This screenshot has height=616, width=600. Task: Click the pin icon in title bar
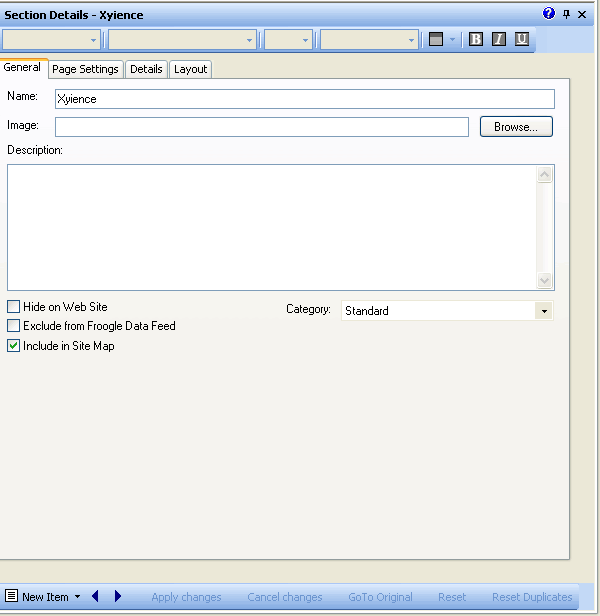[566, 14]
